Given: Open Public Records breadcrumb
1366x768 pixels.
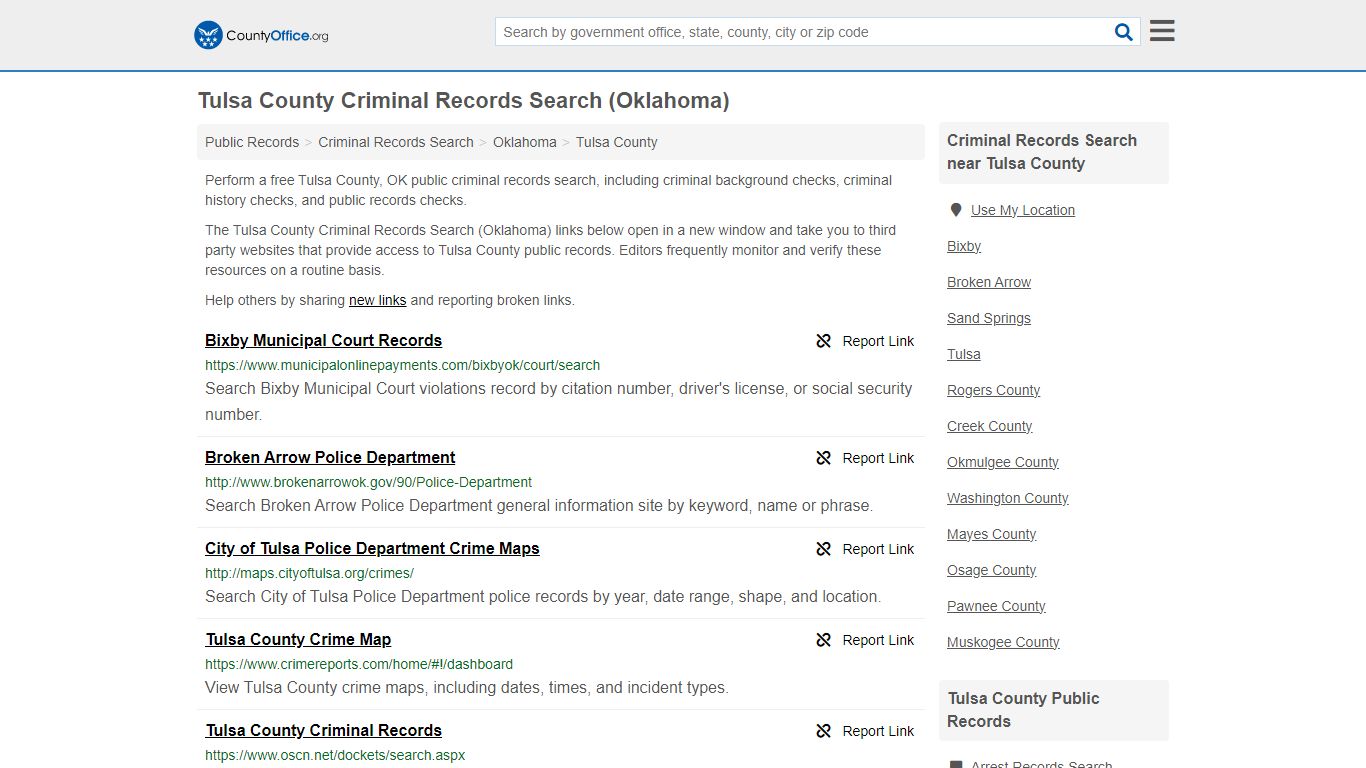Looking at the screenshot, I should [252, 142].
